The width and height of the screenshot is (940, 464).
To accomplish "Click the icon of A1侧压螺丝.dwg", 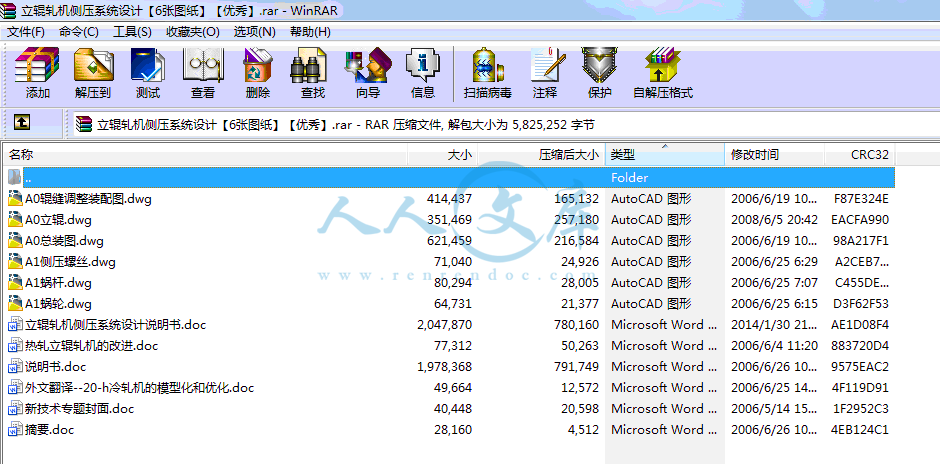I will [15, 262].
